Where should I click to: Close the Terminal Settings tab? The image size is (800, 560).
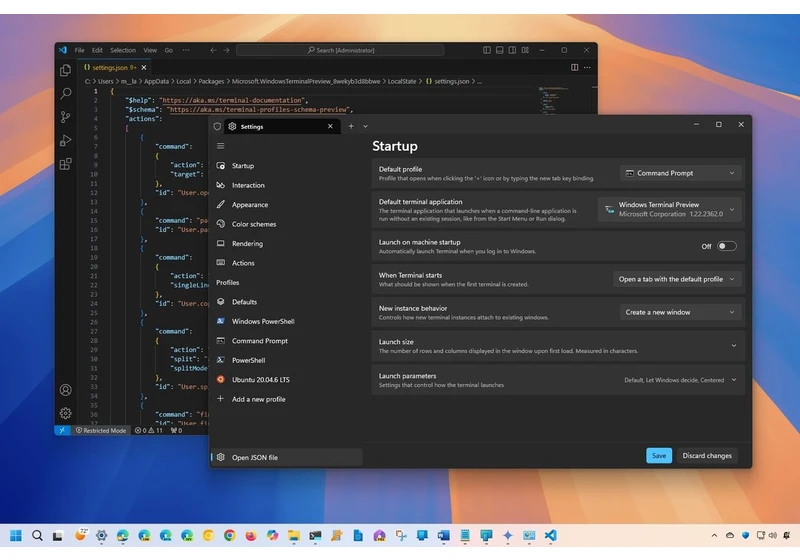pyautogui.click(x=330, y=126)
